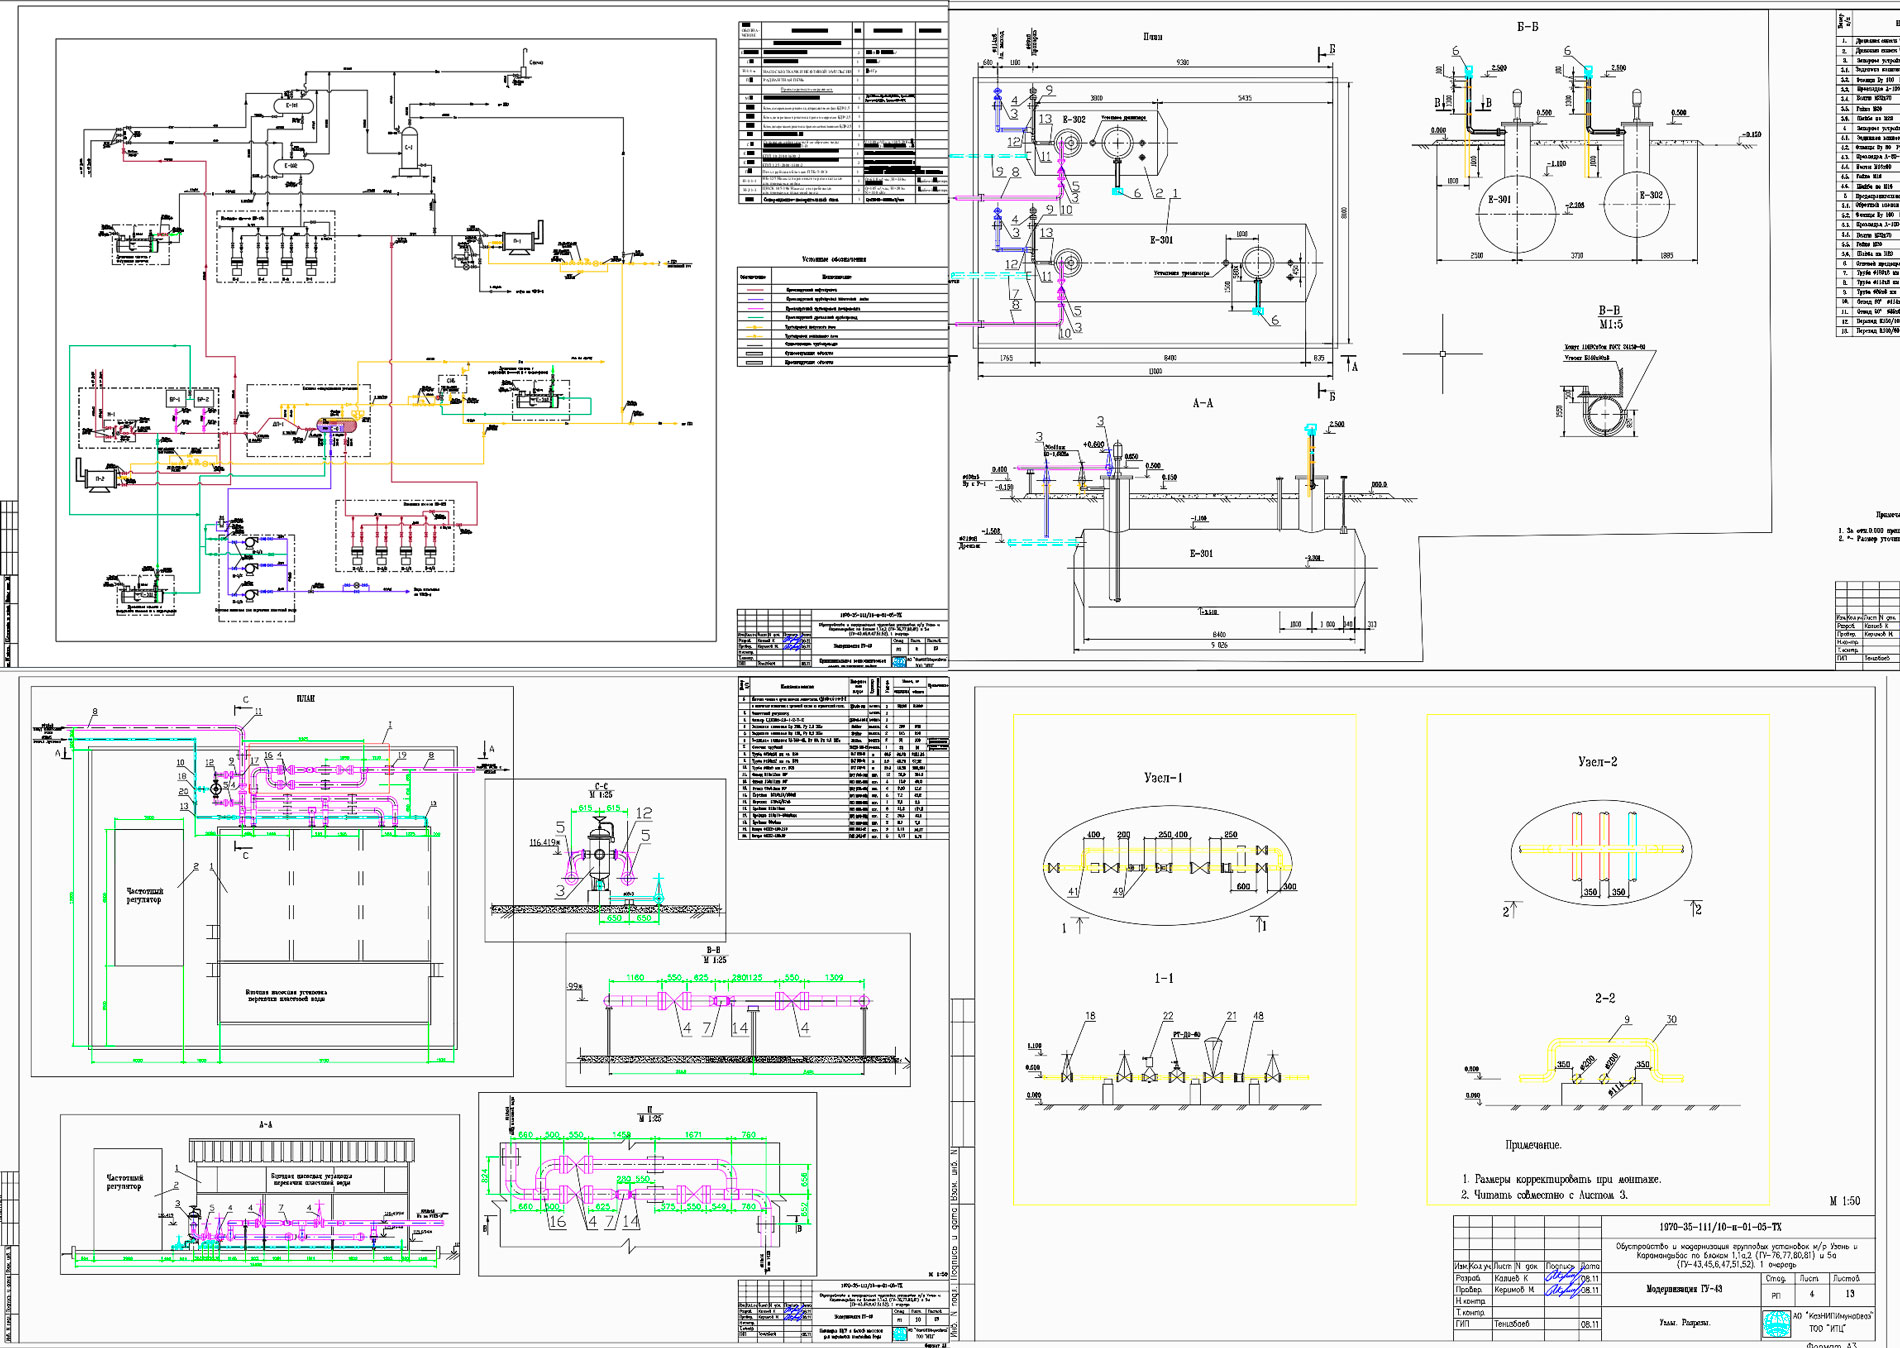This screenshot has height=1348, width=1900.
Task: Click callout '41' in Узел-1
Action: pos(1073,892)
